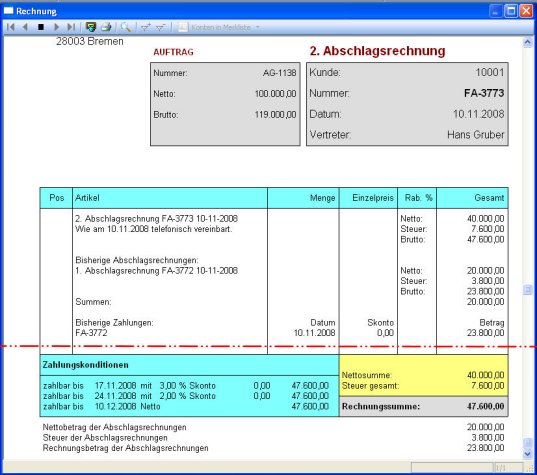537x475 pixels.
Task: Click scrollbar up arrow at top right
Action: point(527,42)
